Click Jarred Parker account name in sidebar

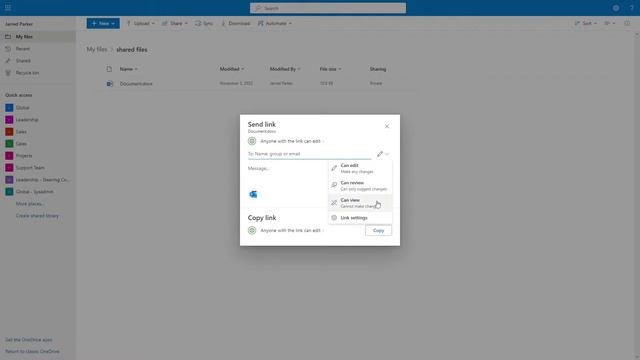coord(19,24)
